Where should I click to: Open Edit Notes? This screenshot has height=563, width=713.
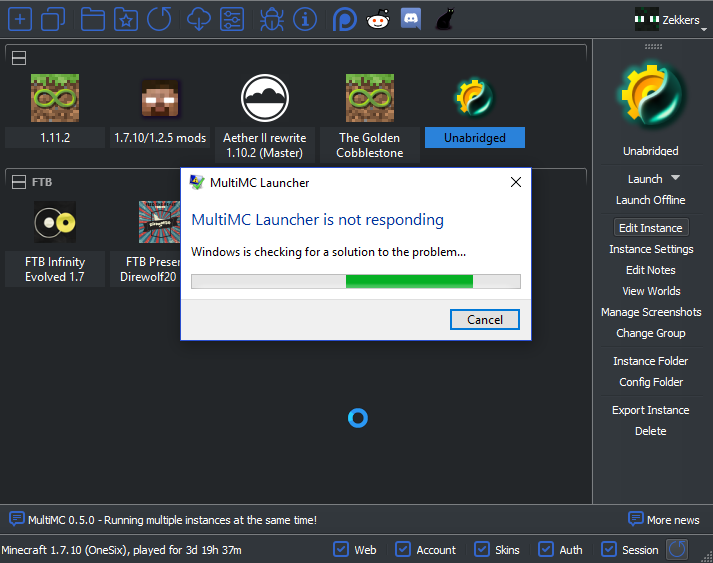click(651, 270)
